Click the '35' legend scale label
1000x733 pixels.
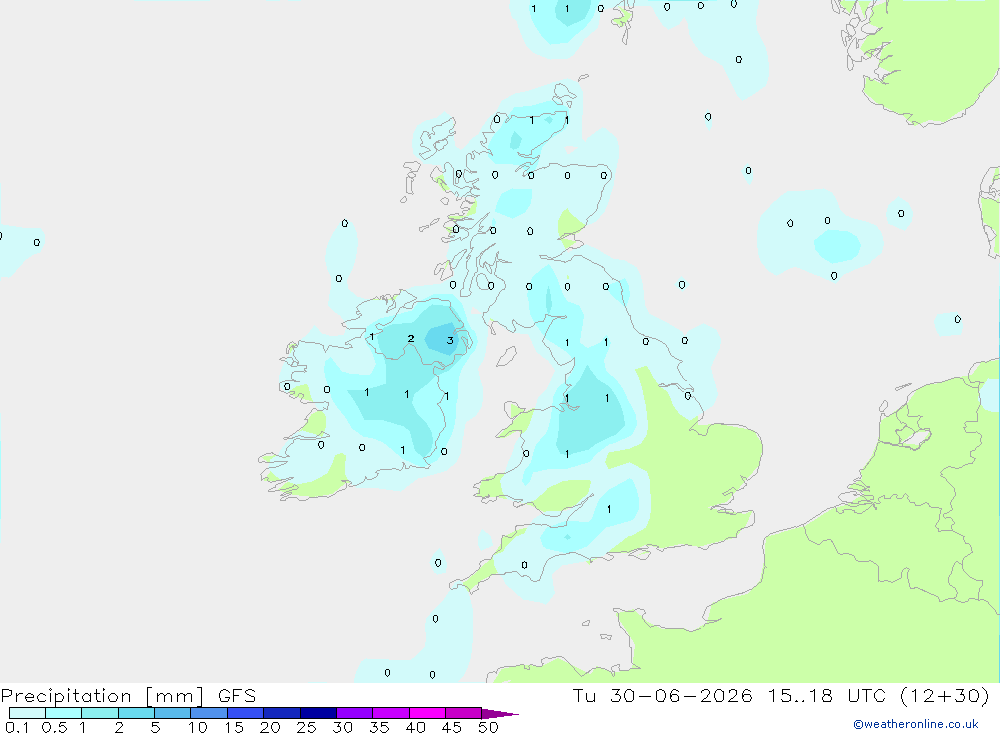tap(379, 727)
